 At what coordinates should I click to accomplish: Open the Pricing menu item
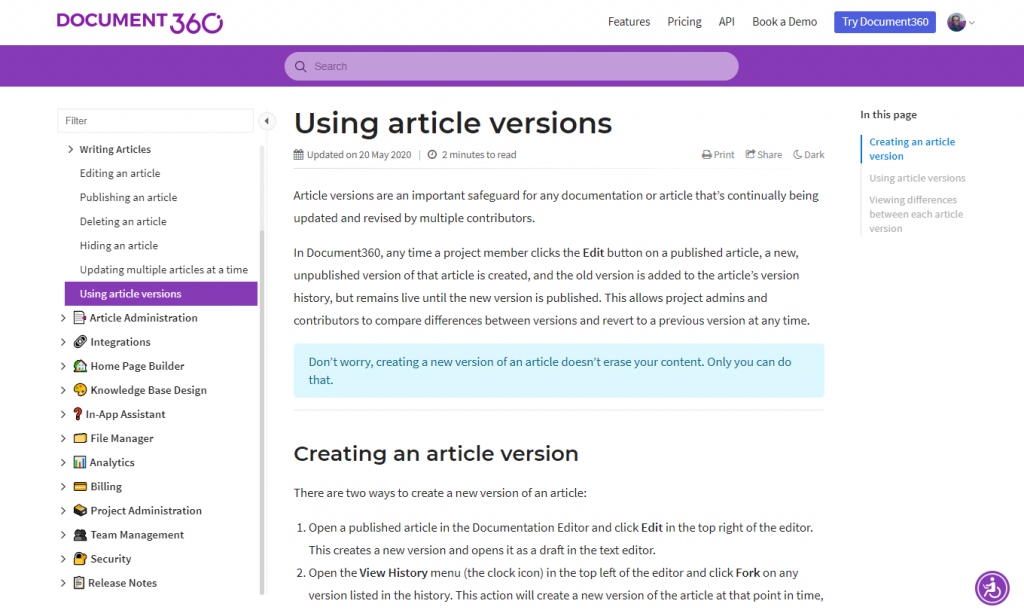[x=684, y=21]
